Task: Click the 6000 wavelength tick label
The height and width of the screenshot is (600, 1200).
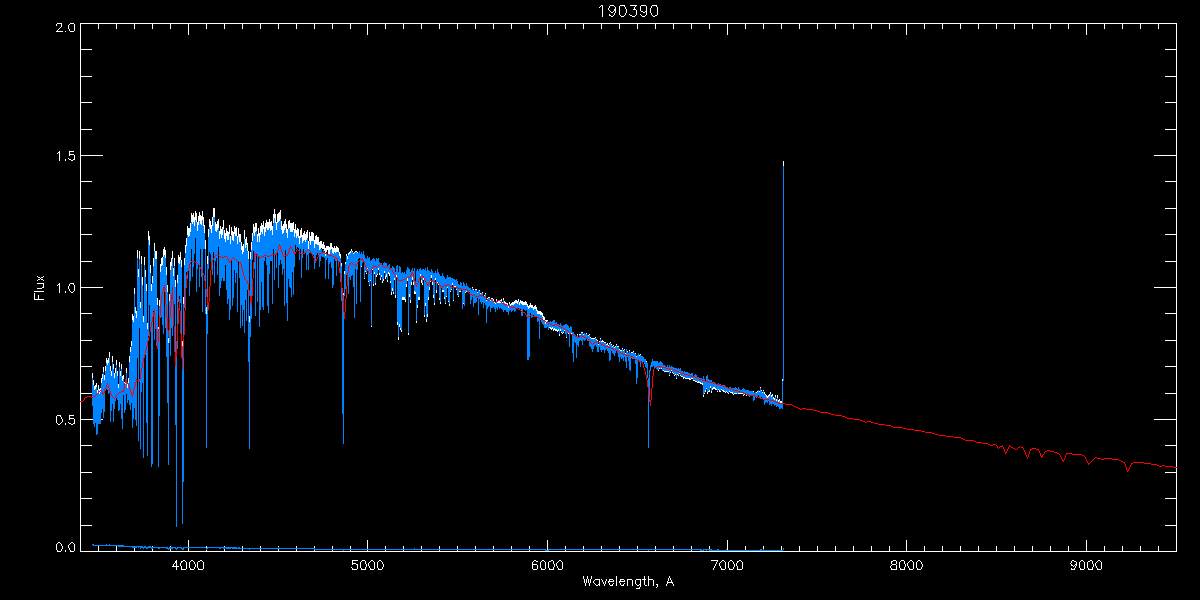Action: pos(547,566)
